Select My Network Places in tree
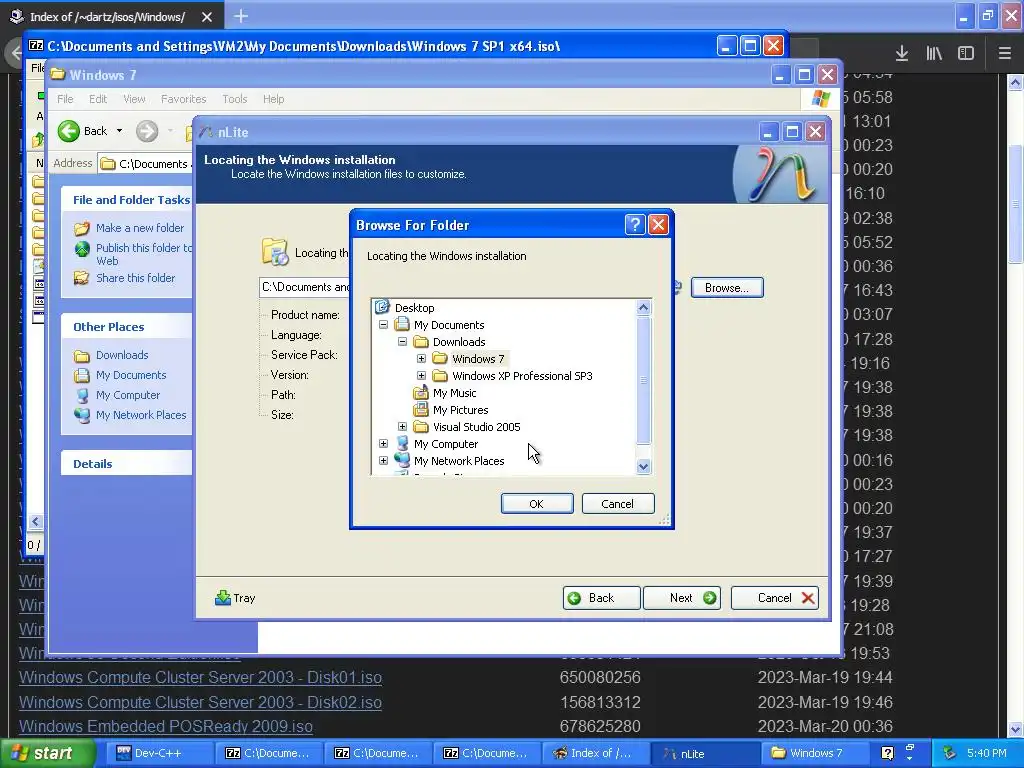The height and width of the screenshot is (768, 1024). tap(458, 460)
